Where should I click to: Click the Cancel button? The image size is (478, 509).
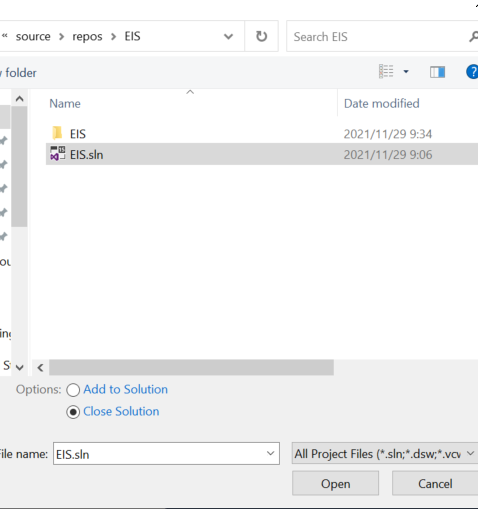[x=435, y=483]
